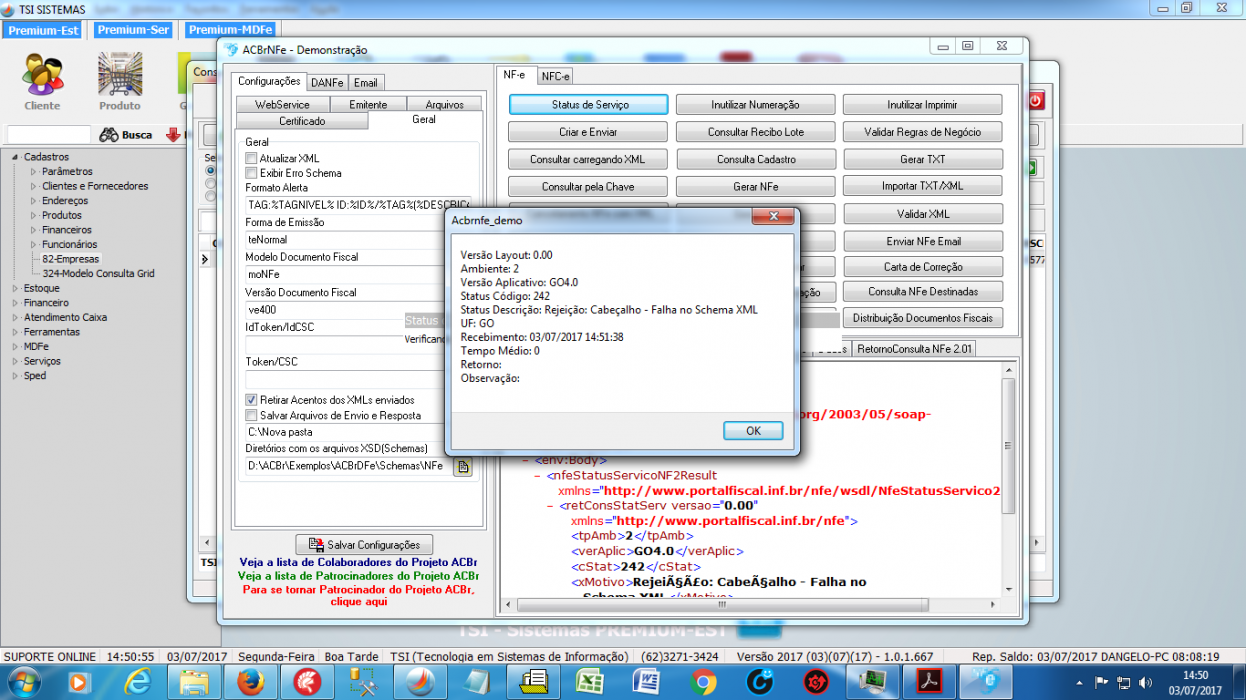Select the Premium-MDFe module tab

click(230, 30)
